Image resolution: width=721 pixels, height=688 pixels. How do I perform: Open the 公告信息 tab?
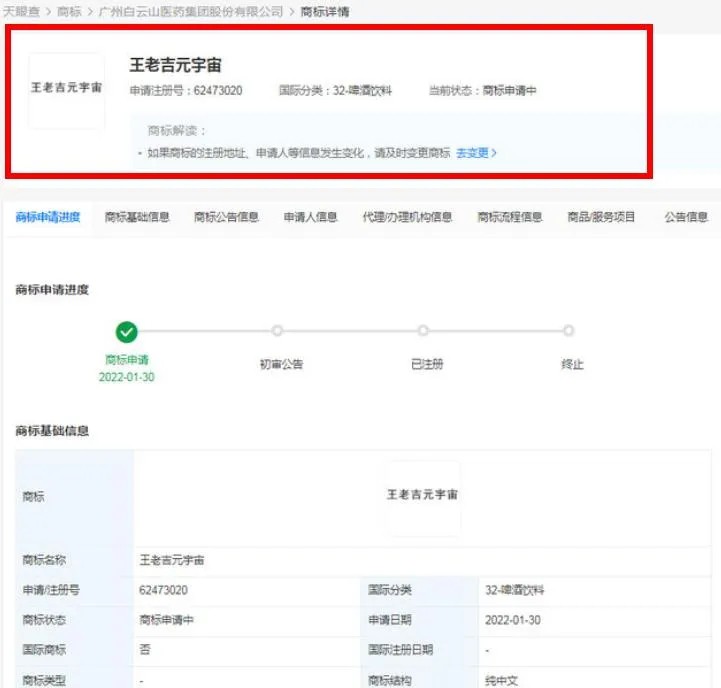(x=686, y=217)
